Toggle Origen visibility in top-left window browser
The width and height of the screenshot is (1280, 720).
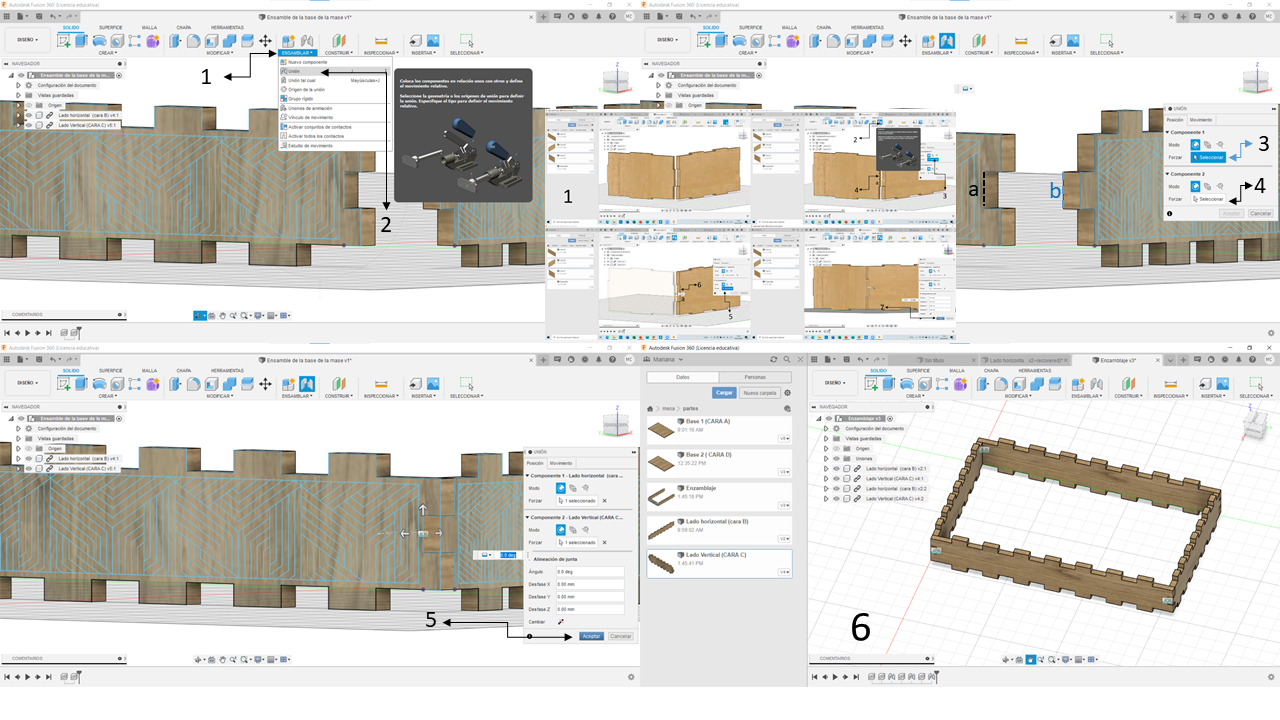(28, 105)
